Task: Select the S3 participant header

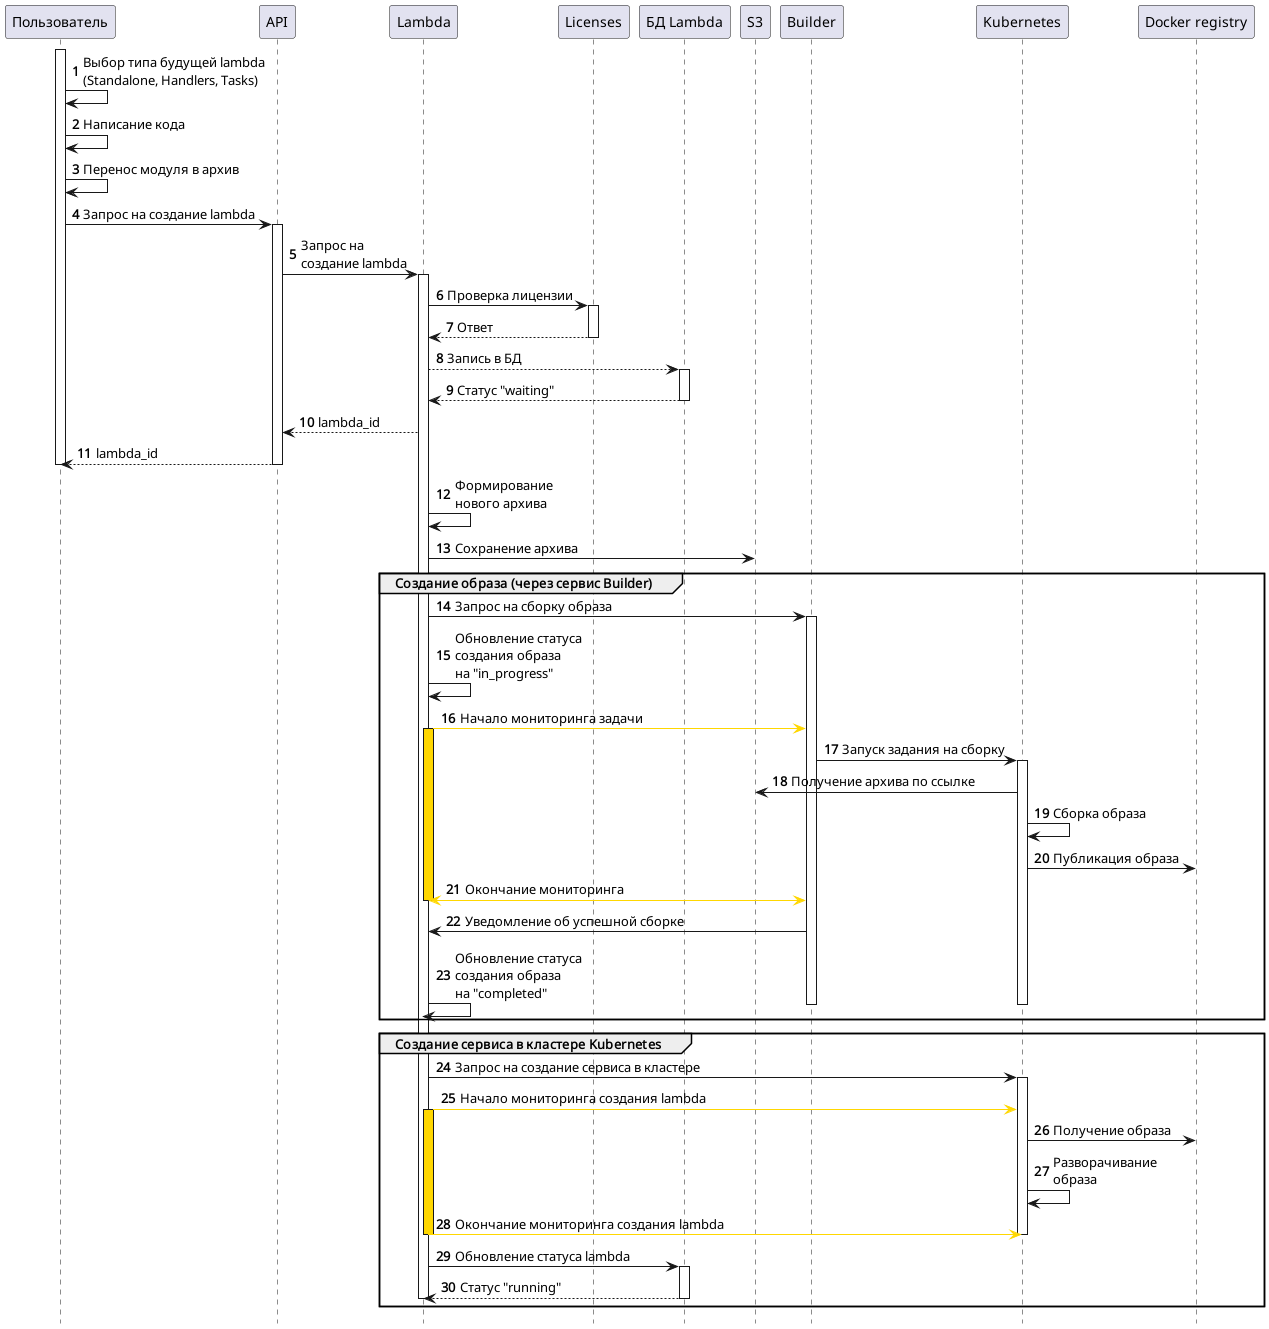Action: [x=755, y=22]
